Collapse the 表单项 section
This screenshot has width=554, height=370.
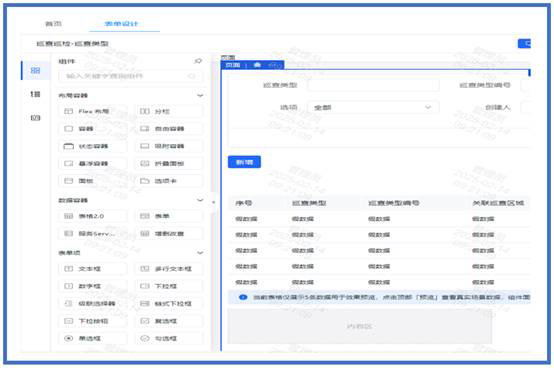pyautogui.click(x=200, y=253)
